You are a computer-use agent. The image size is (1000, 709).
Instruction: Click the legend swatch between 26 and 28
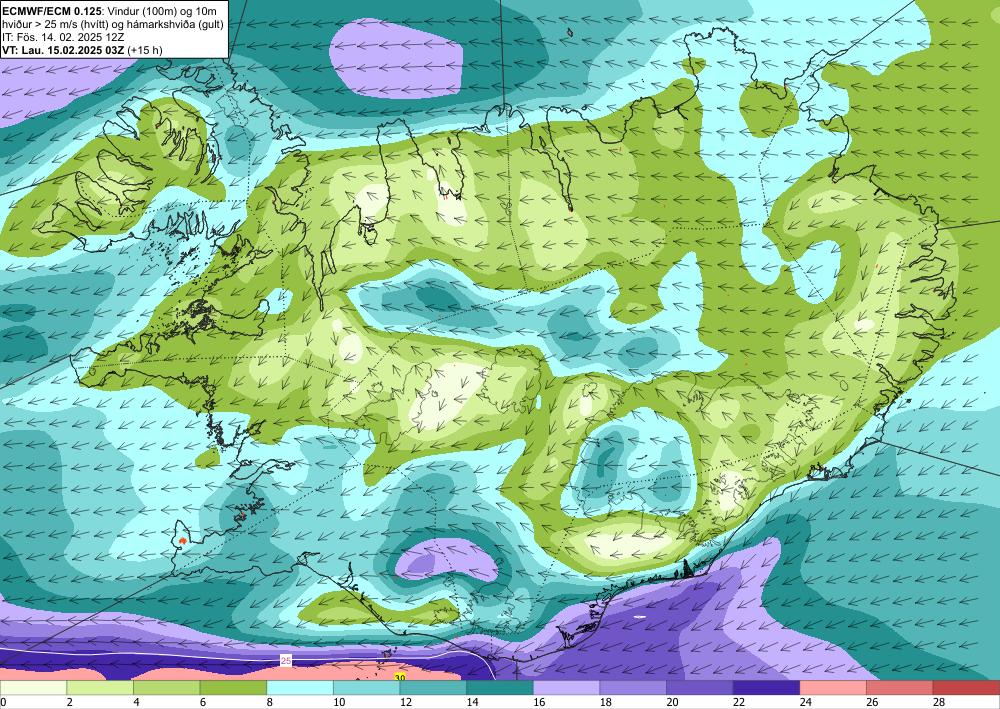click(x=899, y=688)
